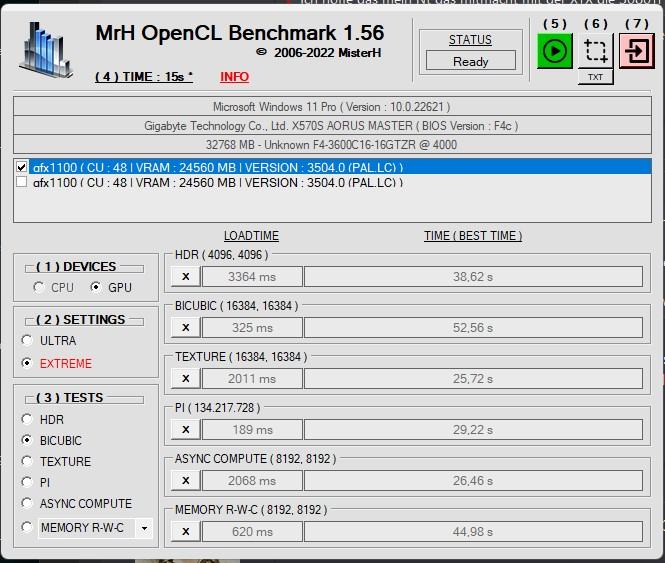Click the MEMORY R-W-C loadtime 620 ms
The width and height of the screenshot is (665, 563).
pyautogui.click(x=252, y=531)
